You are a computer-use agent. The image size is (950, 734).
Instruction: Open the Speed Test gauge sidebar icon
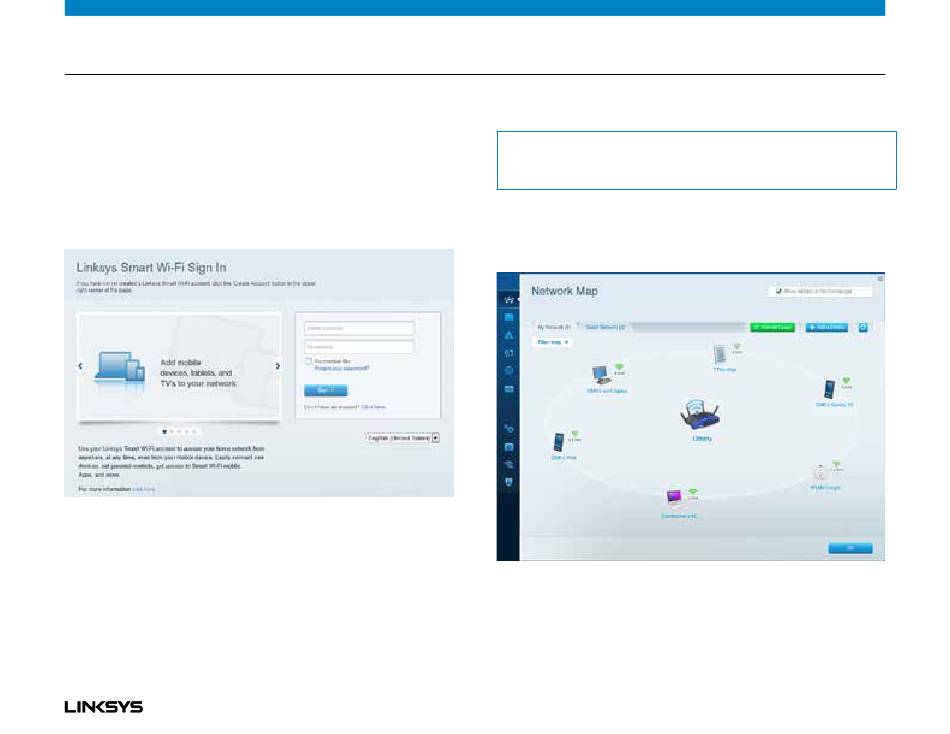coord(509,370)
